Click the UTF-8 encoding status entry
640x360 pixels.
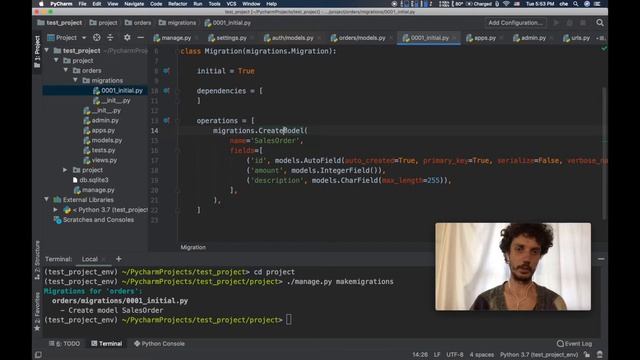point(455,355)
